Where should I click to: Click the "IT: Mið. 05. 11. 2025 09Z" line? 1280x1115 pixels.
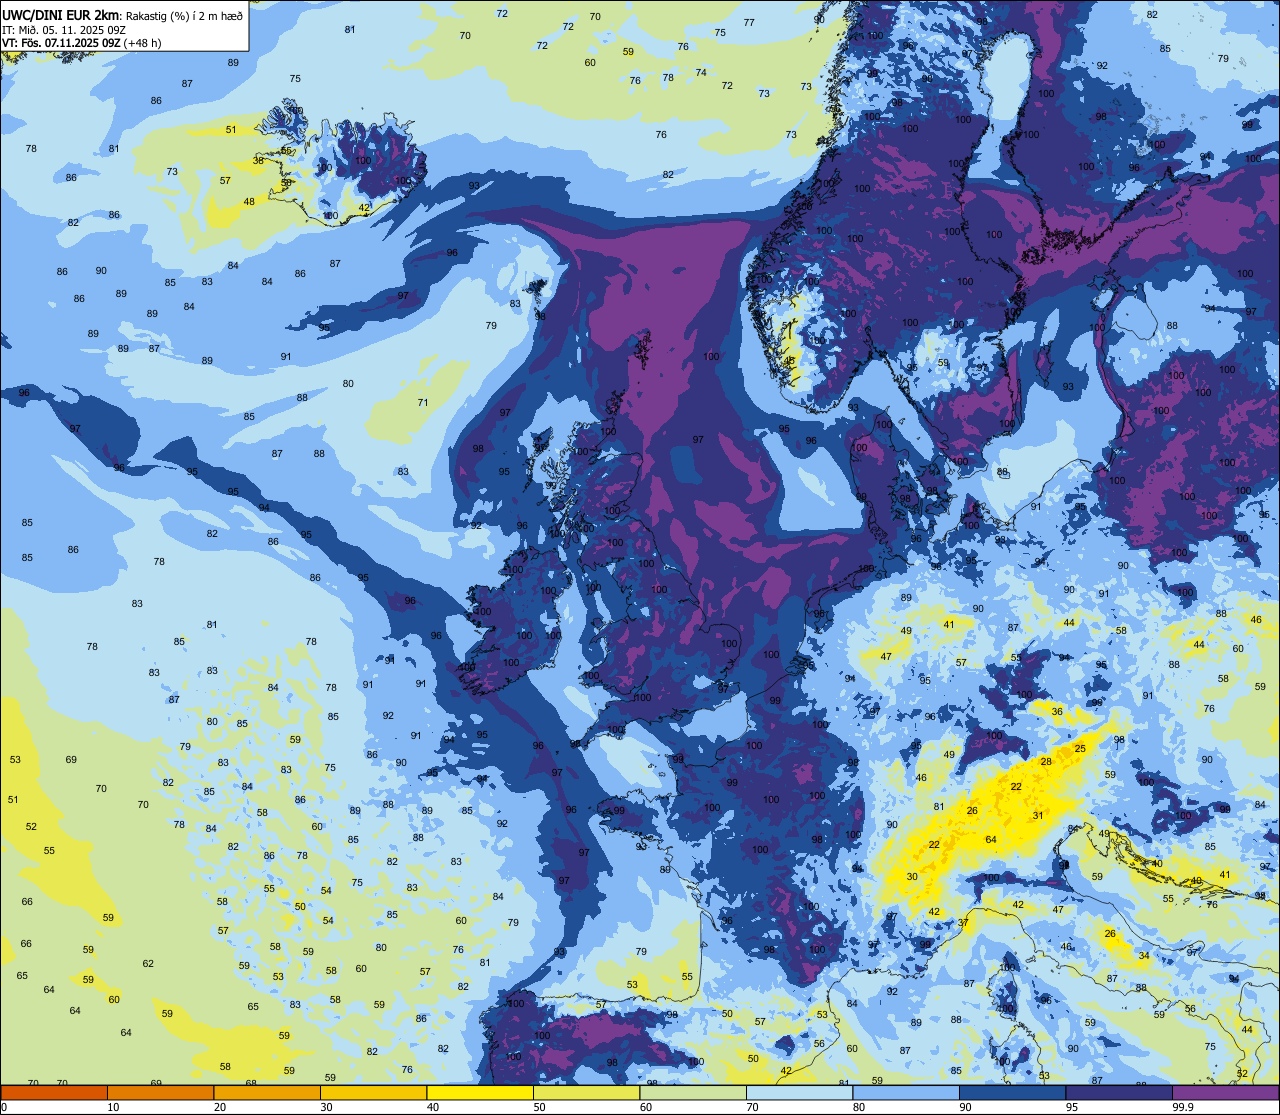coord(64,30)
